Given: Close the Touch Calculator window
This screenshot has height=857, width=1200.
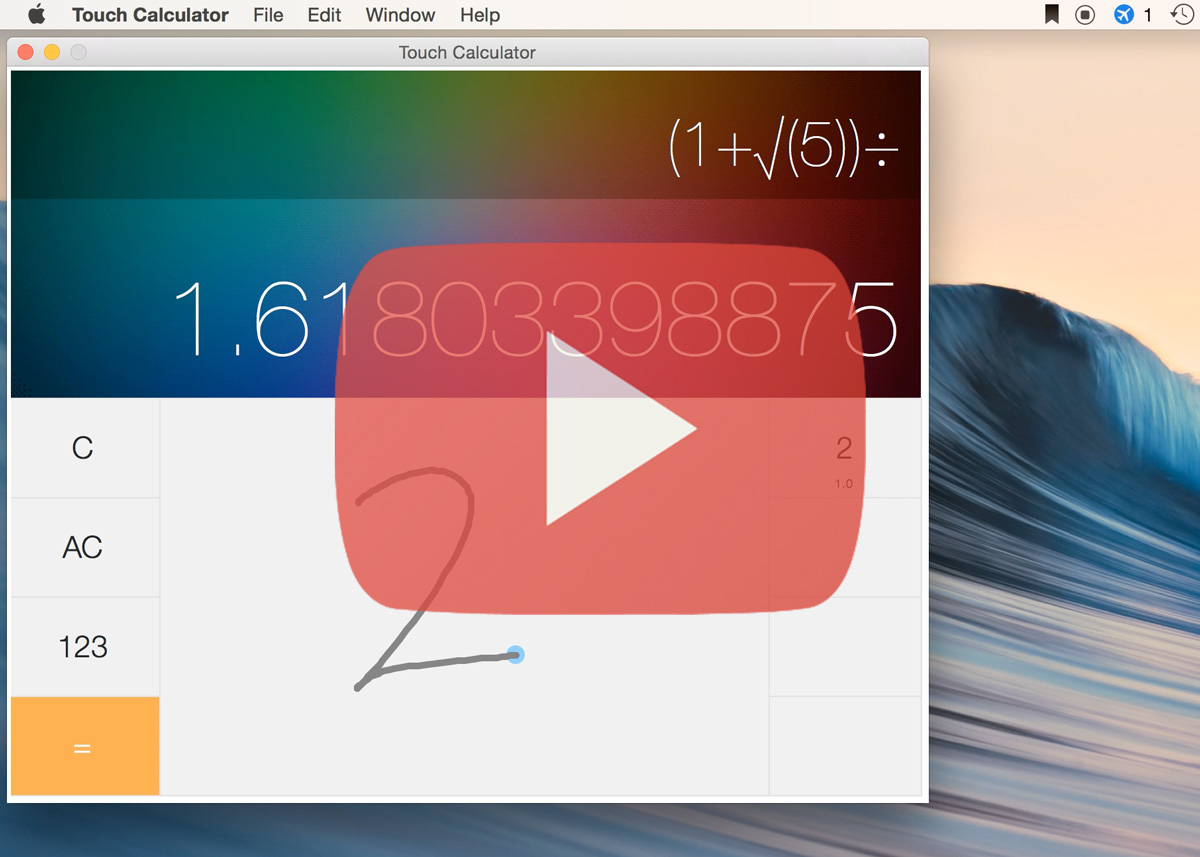Looking at the screenshot, I should tap(26, 53).
